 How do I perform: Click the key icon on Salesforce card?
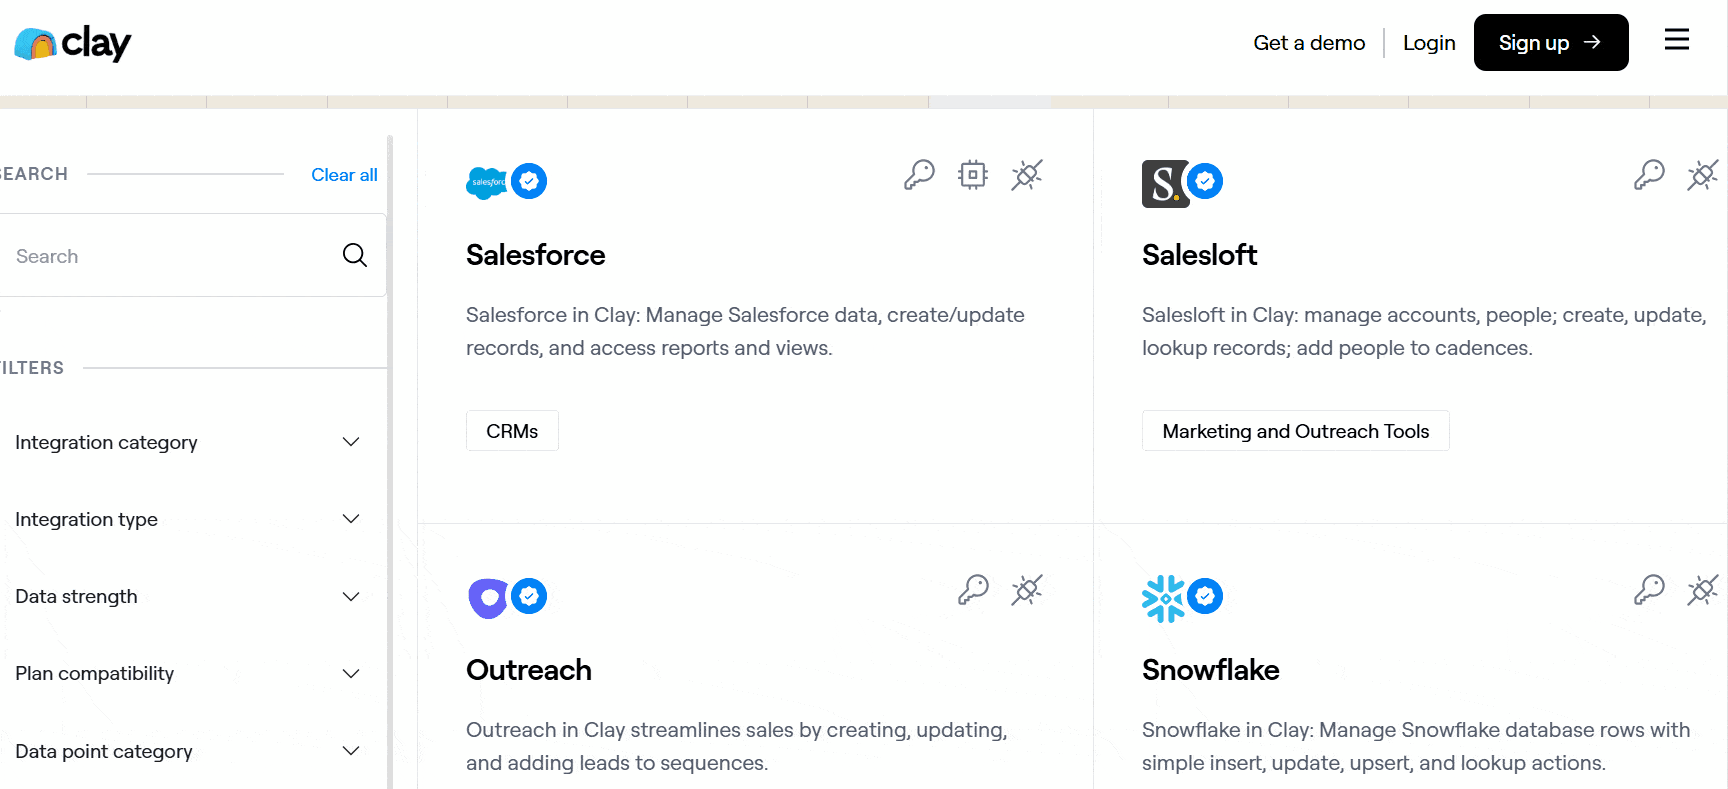click(919, 175)
